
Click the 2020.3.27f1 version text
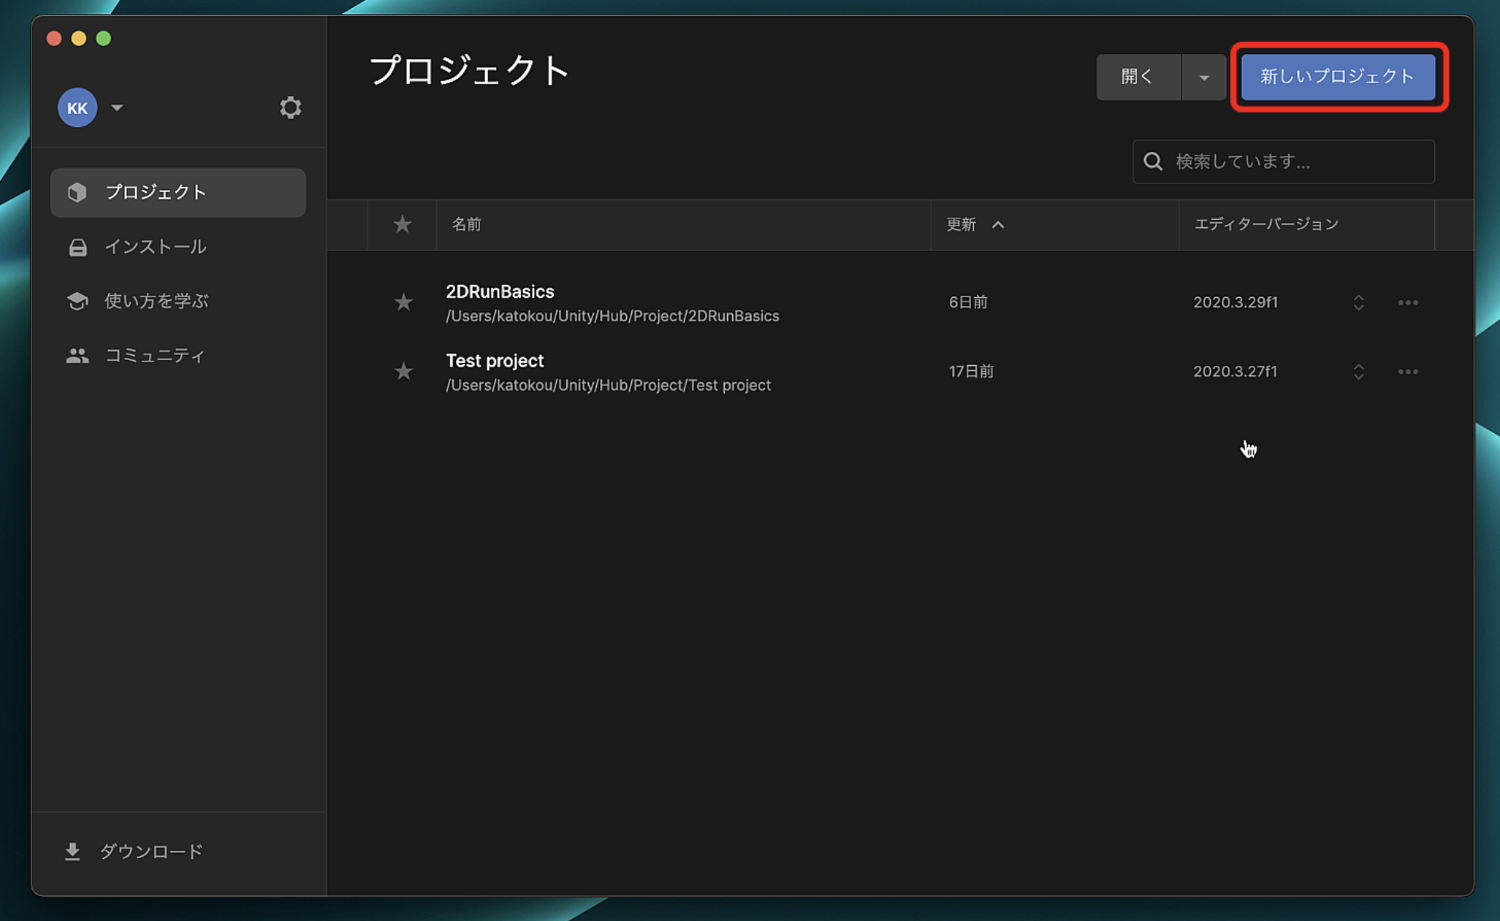(1235, 371)
